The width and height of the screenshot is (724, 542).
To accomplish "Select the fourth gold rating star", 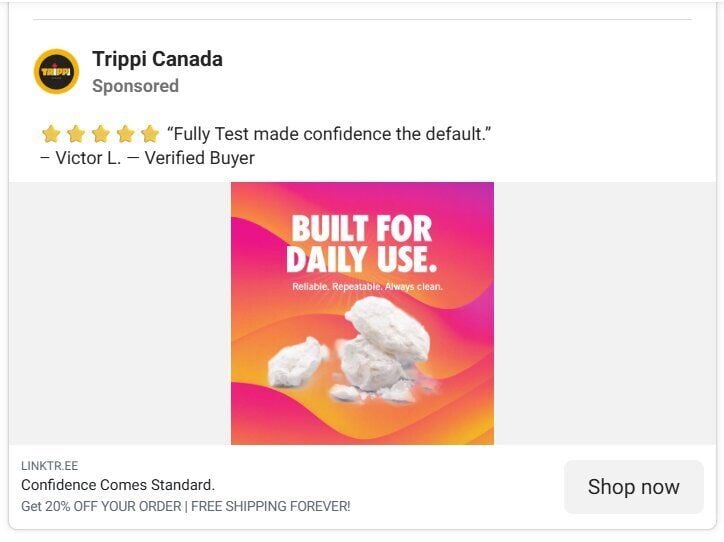I will click(125, 134).
